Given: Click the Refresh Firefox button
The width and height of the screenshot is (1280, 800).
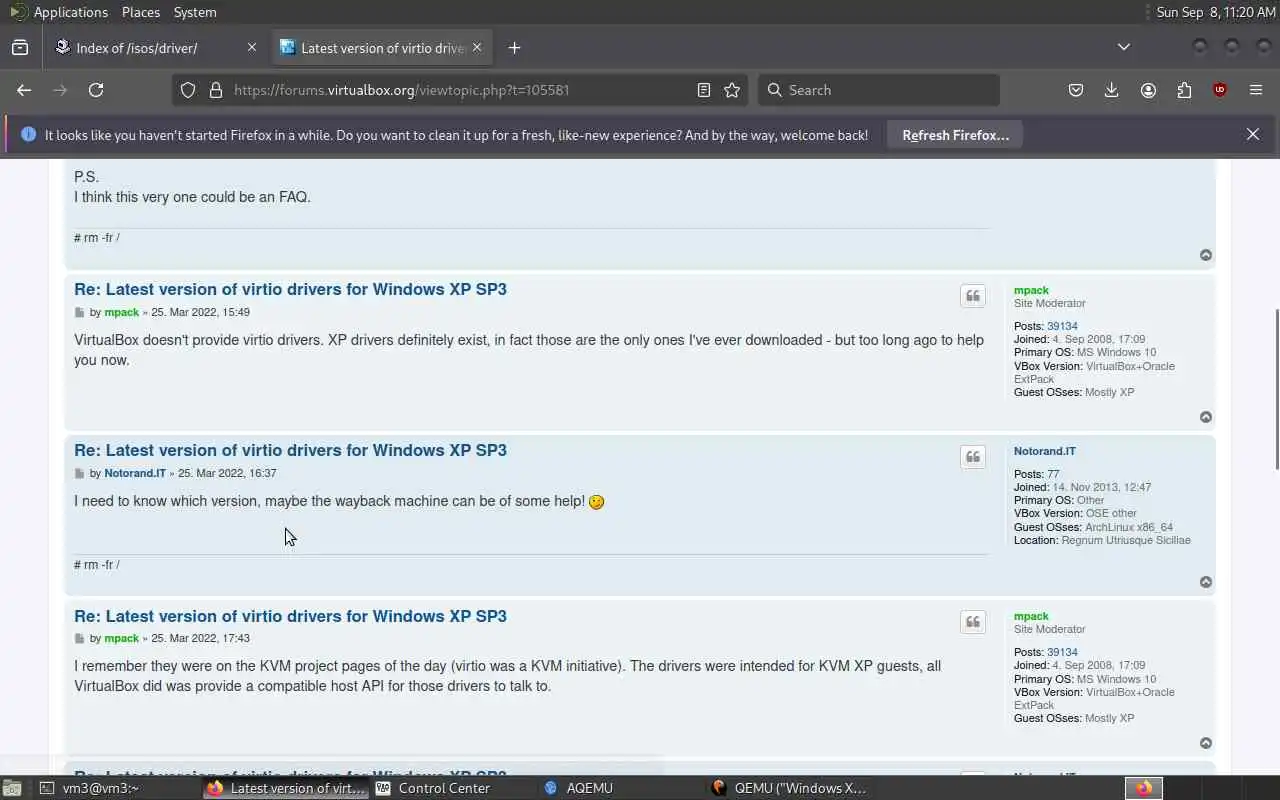Looking at the screenshot, I should pos(955,135).
